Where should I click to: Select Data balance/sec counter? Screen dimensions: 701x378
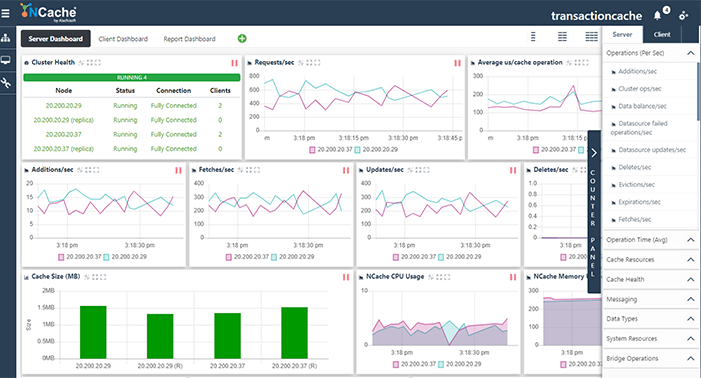pos(642,106)
